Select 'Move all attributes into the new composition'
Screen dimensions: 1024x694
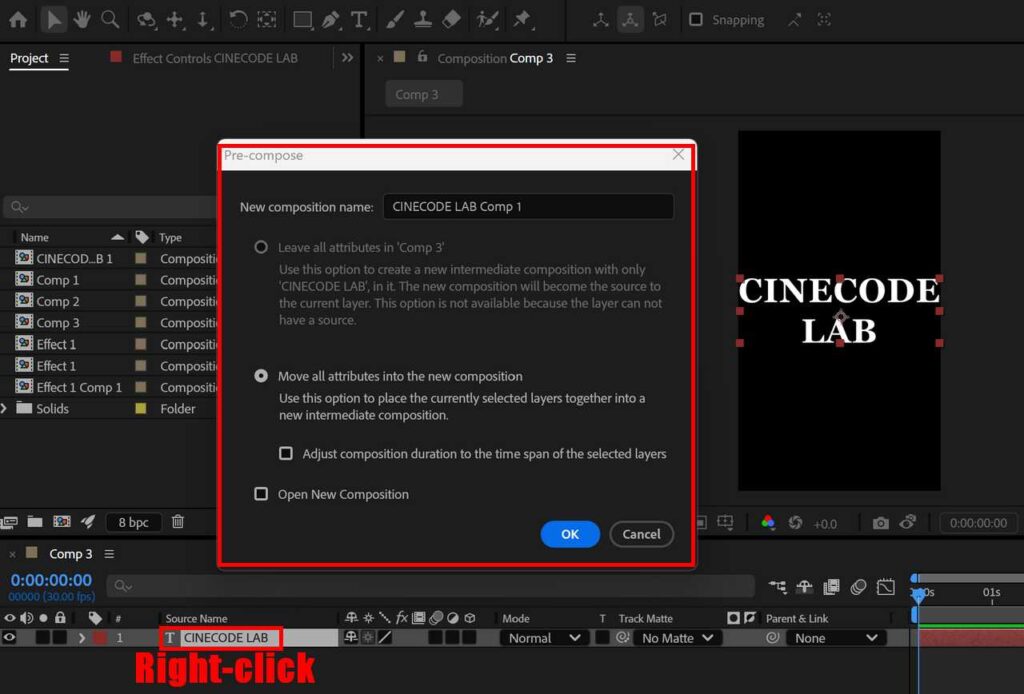pyautogui.click(x=261, y=376)
